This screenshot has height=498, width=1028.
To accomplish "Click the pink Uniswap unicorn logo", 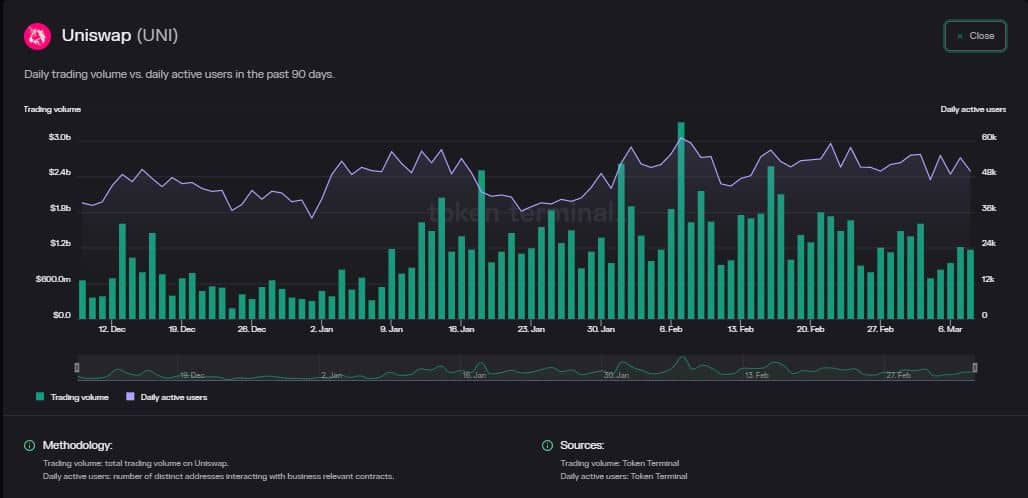I will tap(37, 36).
